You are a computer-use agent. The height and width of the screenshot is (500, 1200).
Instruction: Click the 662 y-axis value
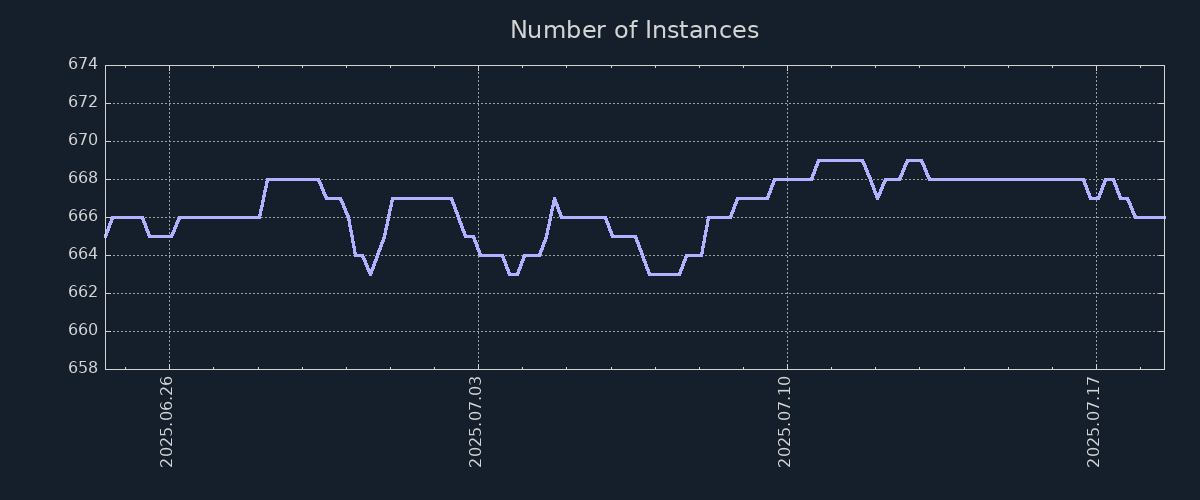(x=83, y=292)
